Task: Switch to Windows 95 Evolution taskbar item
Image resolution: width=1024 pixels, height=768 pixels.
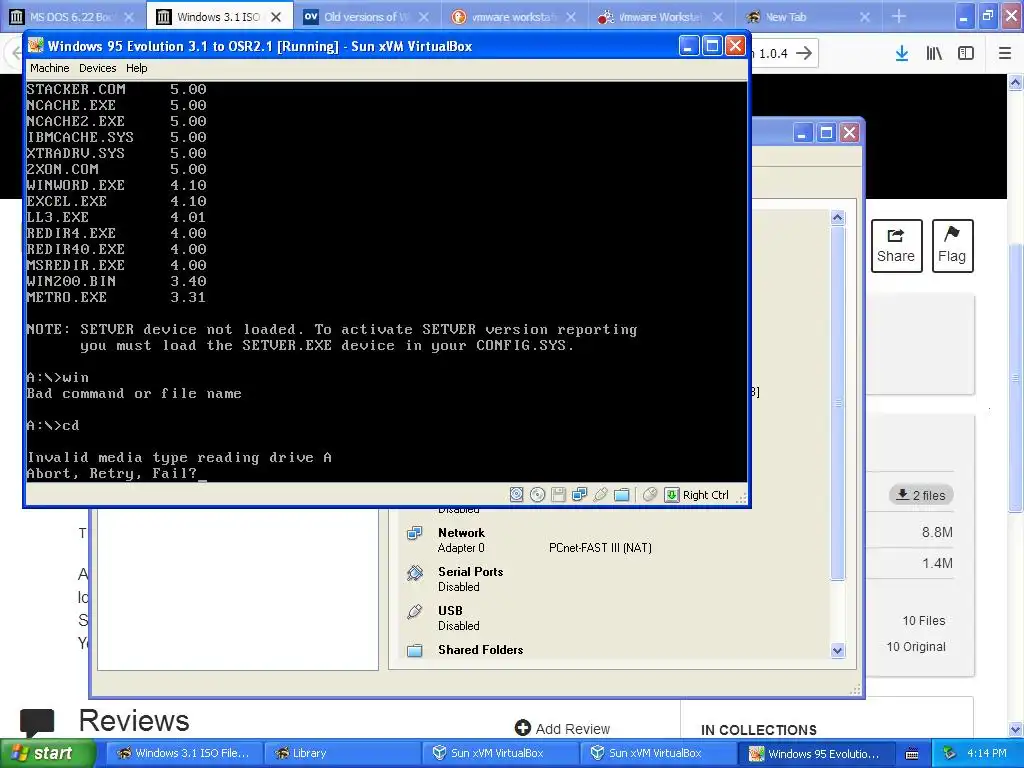Action: click(816, 753)
